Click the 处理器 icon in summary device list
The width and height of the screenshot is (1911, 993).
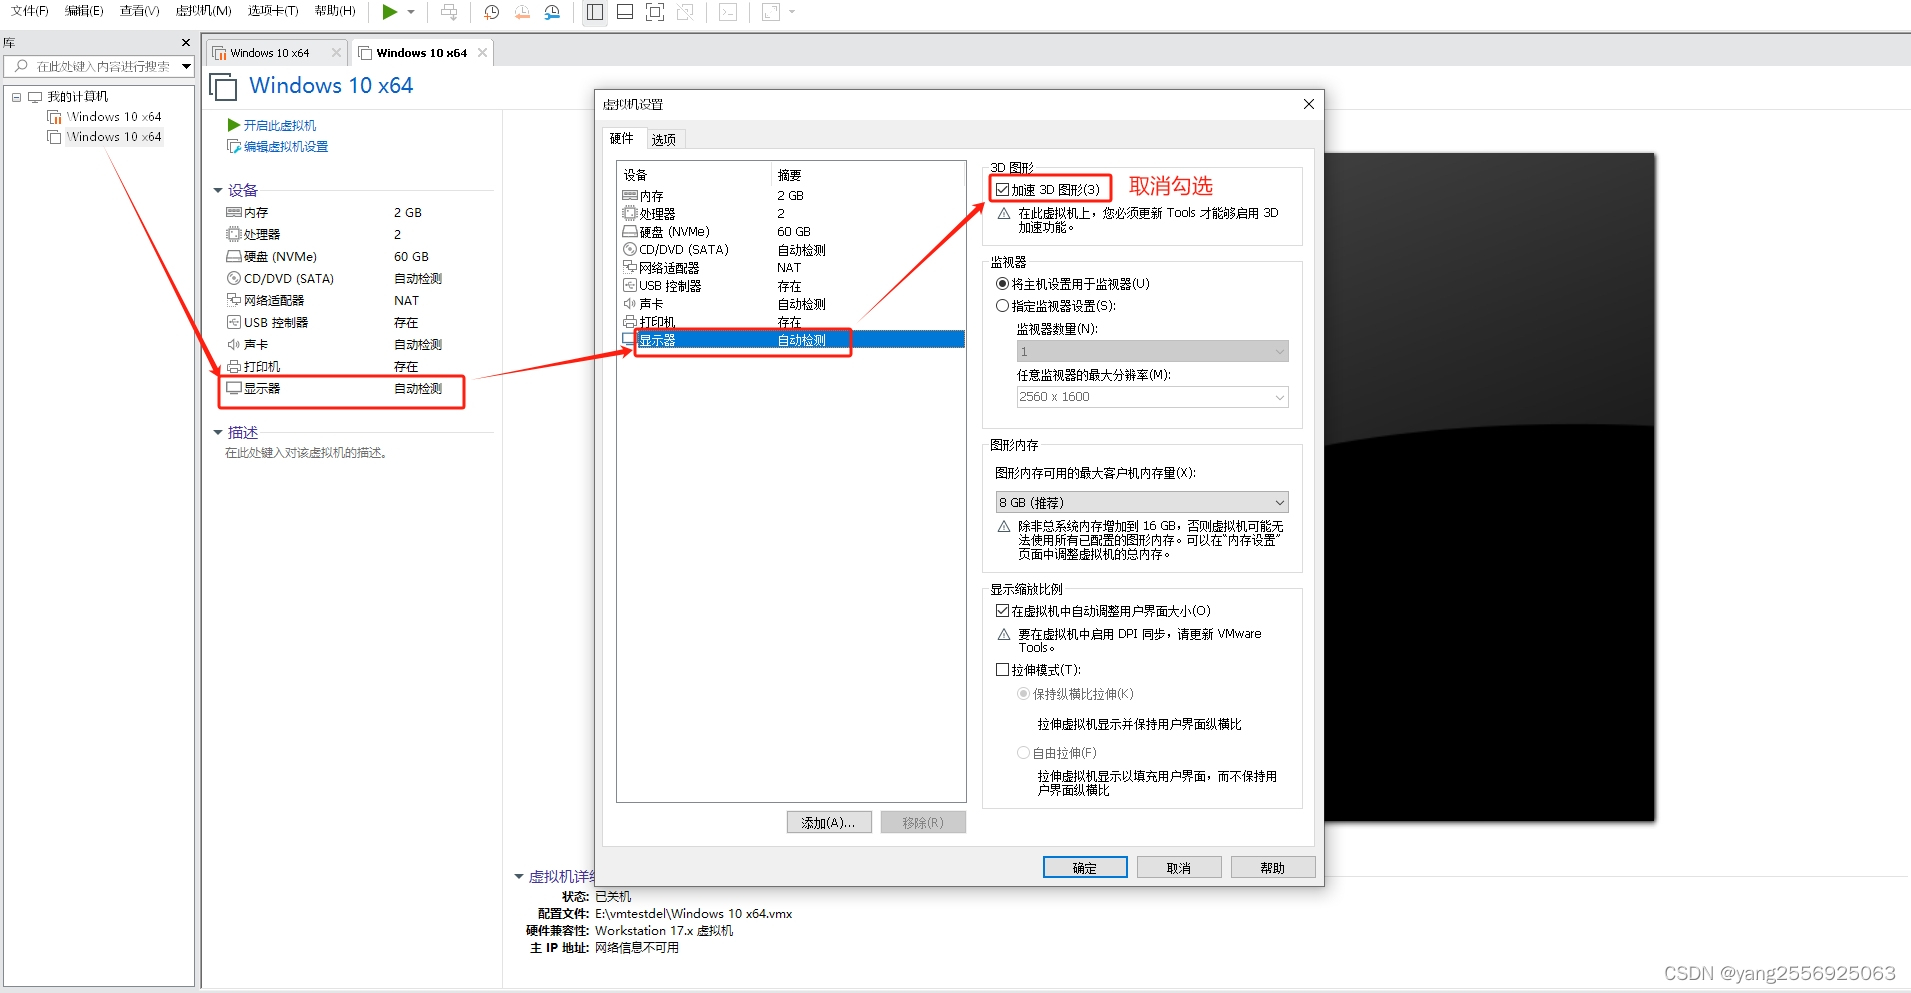(234, 234)
